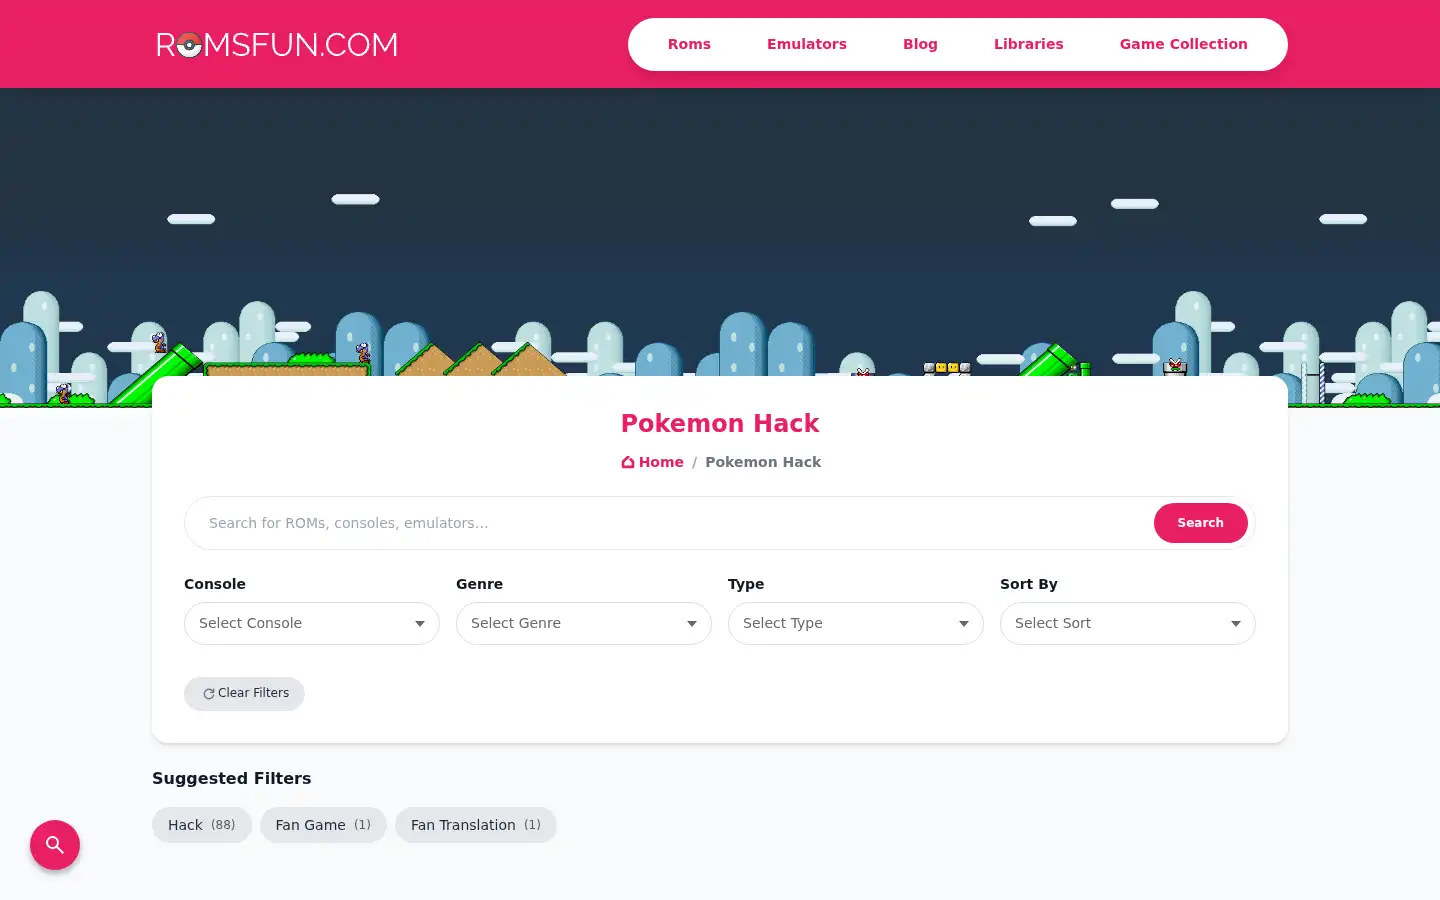This screenshot has height=900, width=1440.
Task: Click the Pokemon Hack page heading
Action: pos(720,423)
